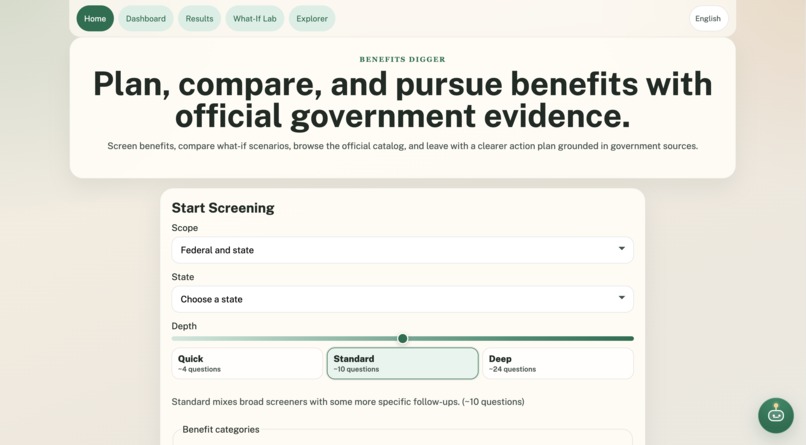Screen dimensions: 806x445
Task: Open the Scope dropdown showing Federal and state
Action: click(x=402, y=250)
